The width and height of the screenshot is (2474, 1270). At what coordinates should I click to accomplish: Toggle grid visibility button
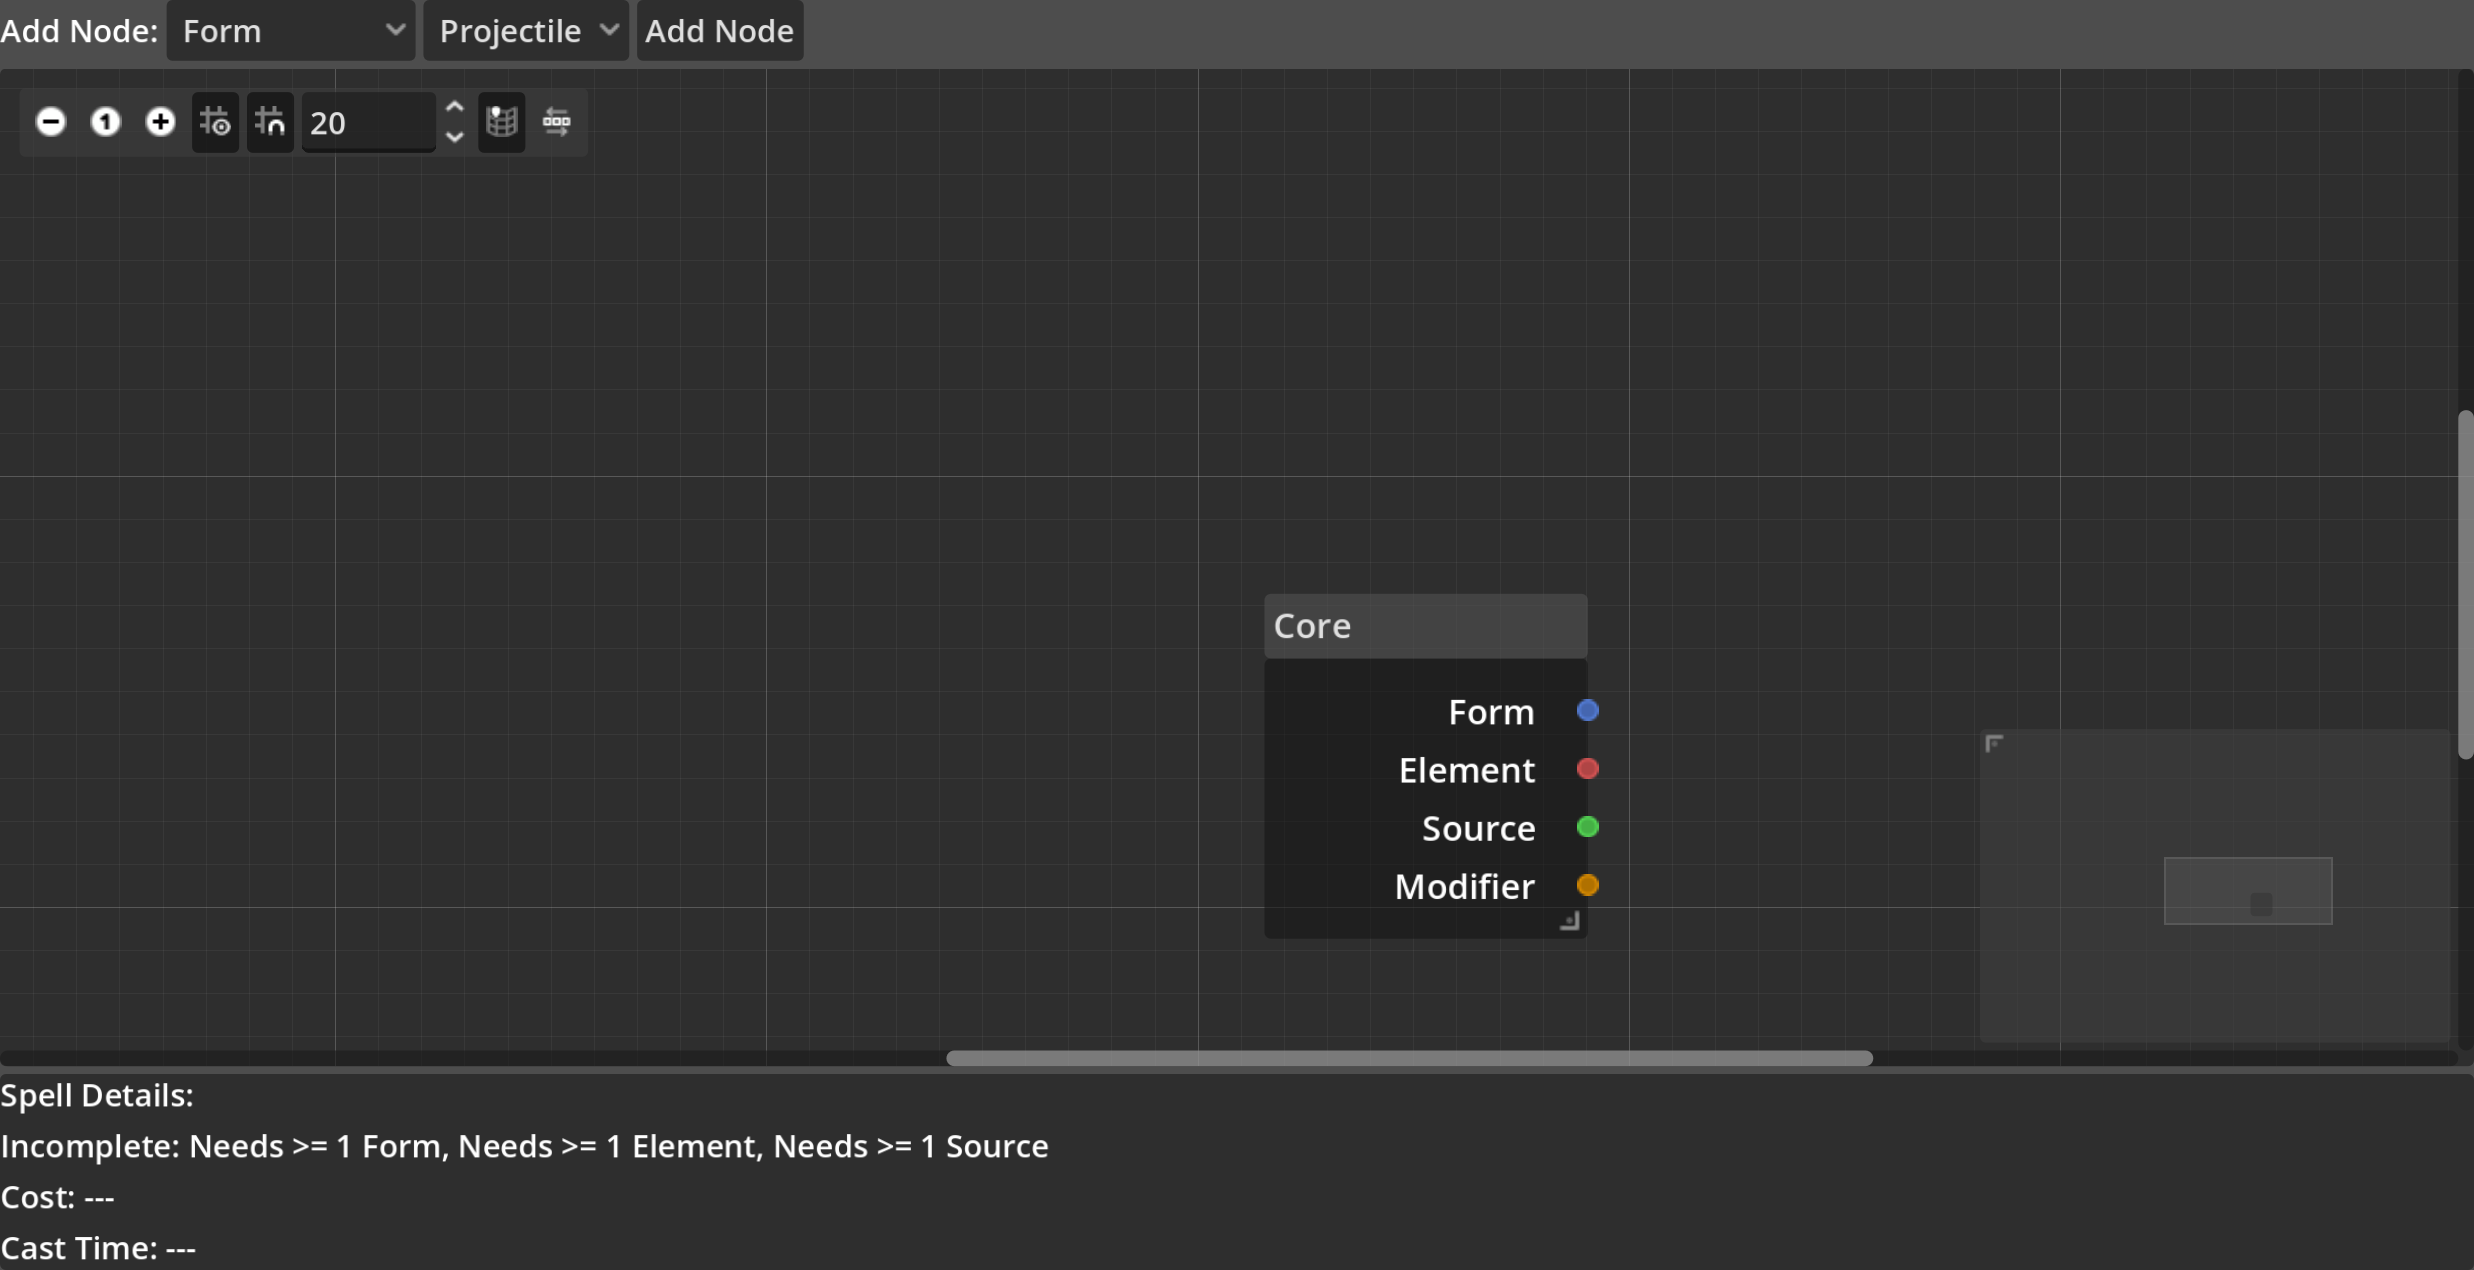point(215,122)
